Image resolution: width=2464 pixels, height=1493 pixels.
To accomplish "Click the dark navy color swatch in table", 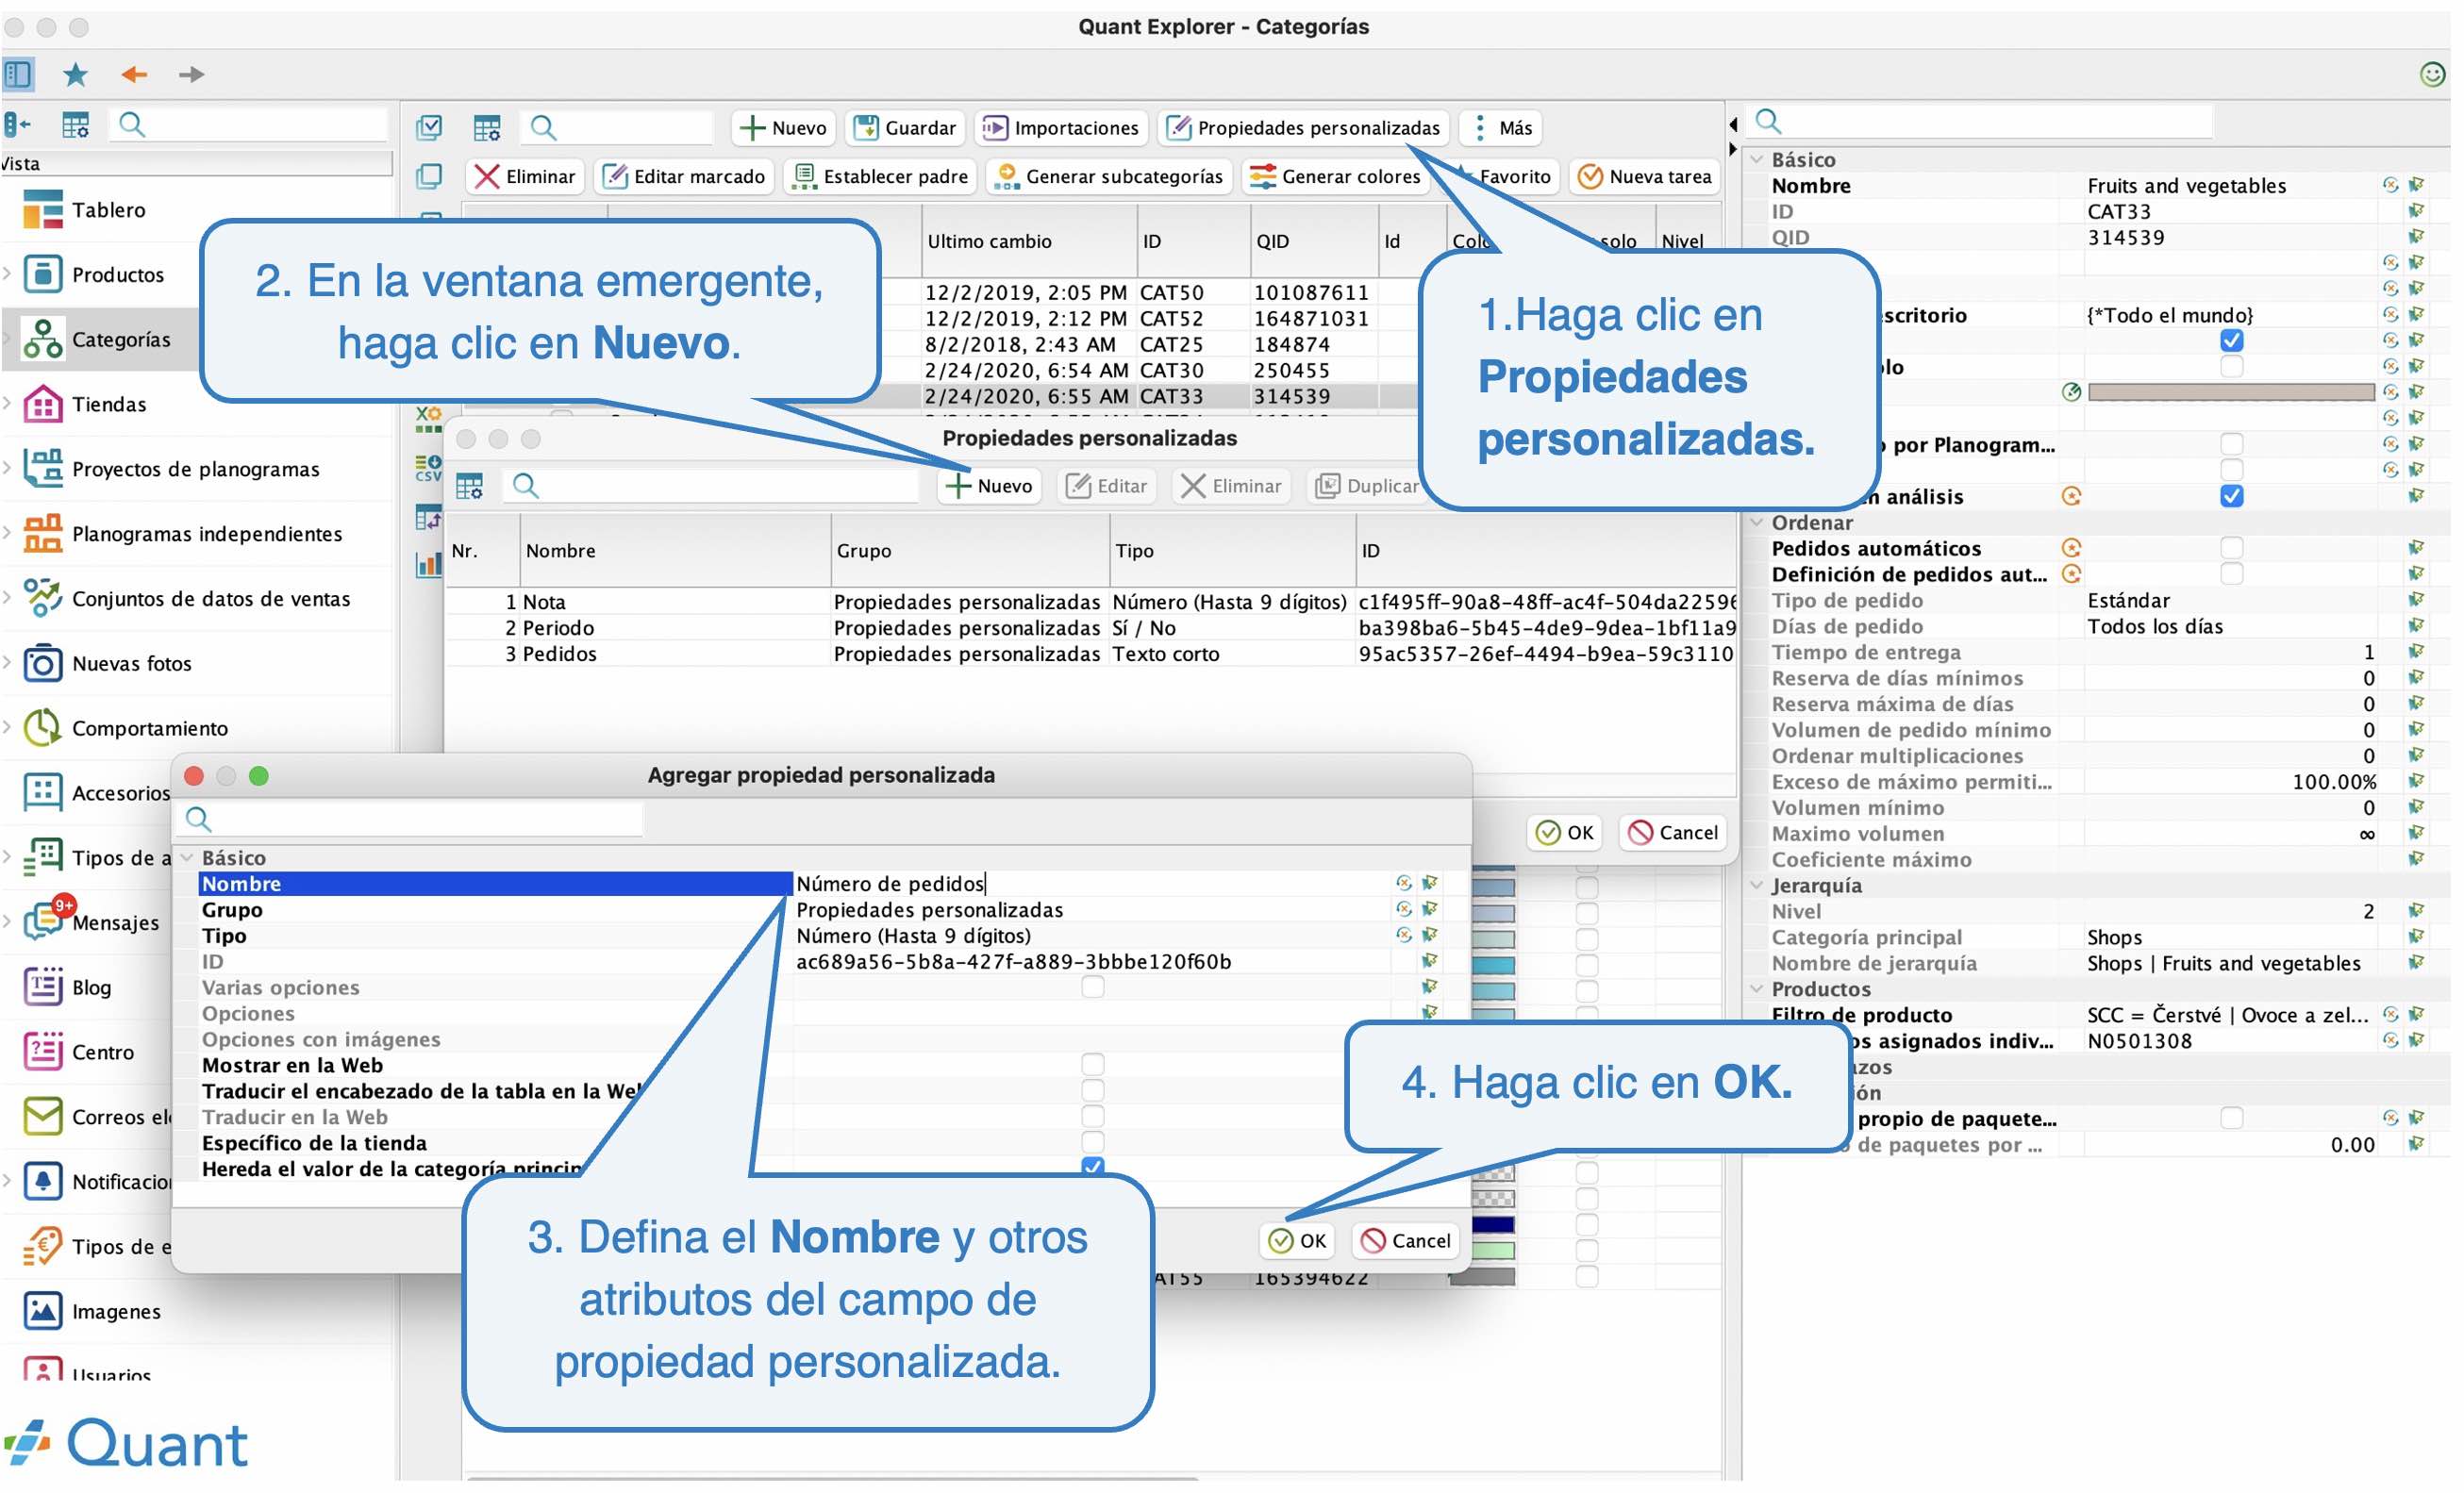I will coord(1493,1224).
